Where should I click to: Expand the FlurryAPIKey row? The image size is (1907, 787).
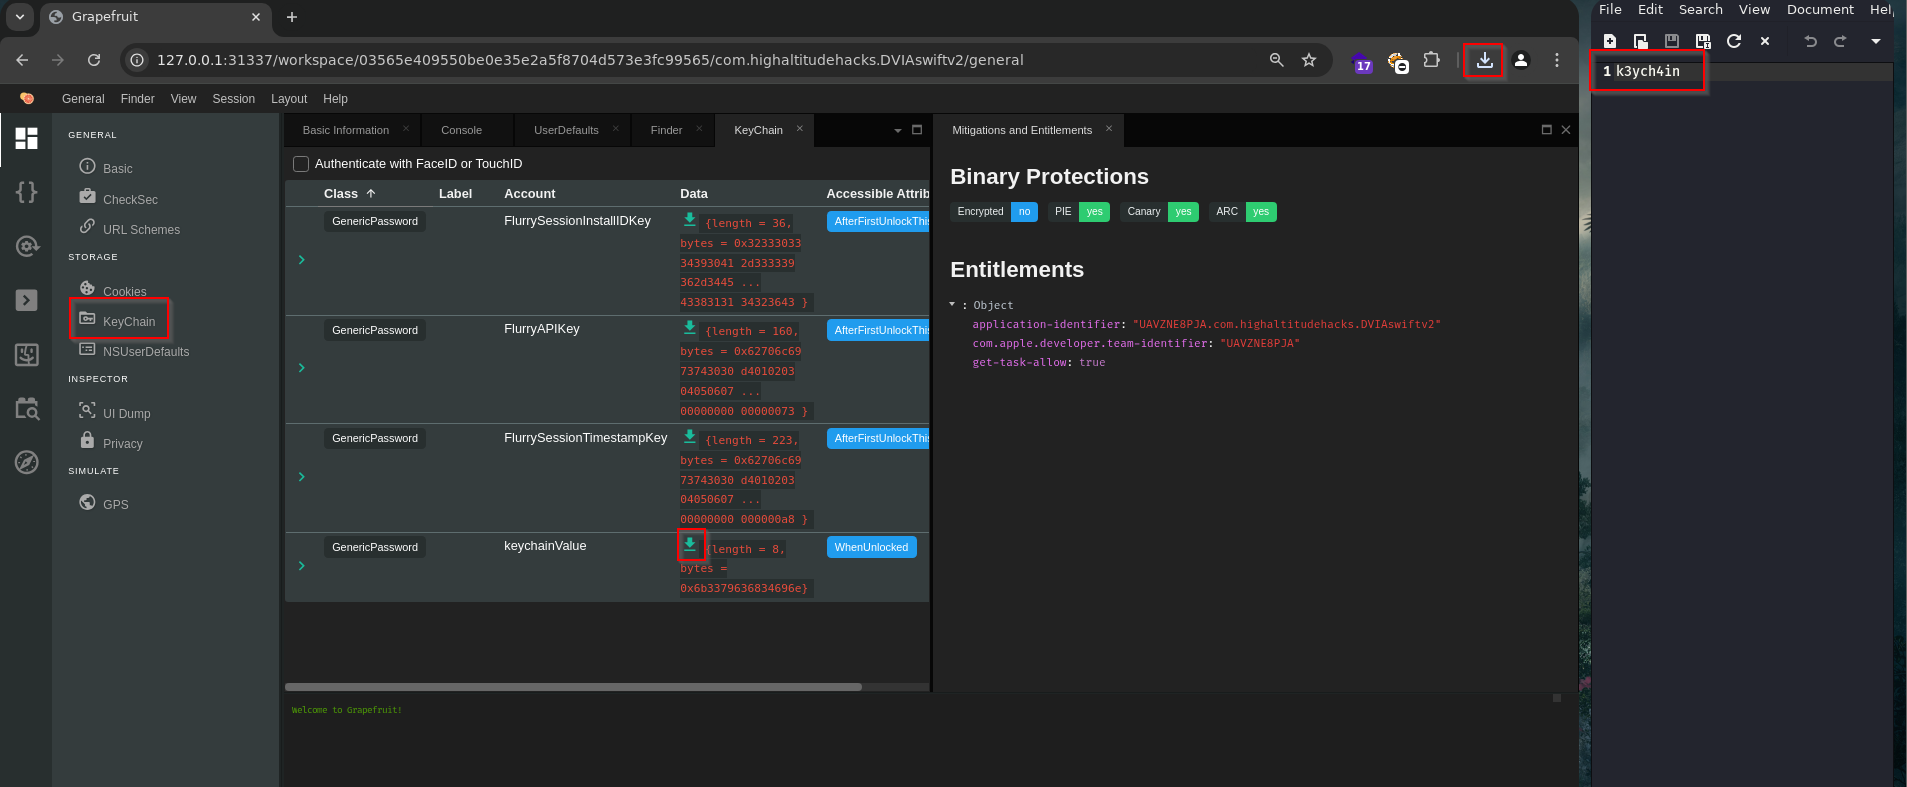tap(301, 368)
